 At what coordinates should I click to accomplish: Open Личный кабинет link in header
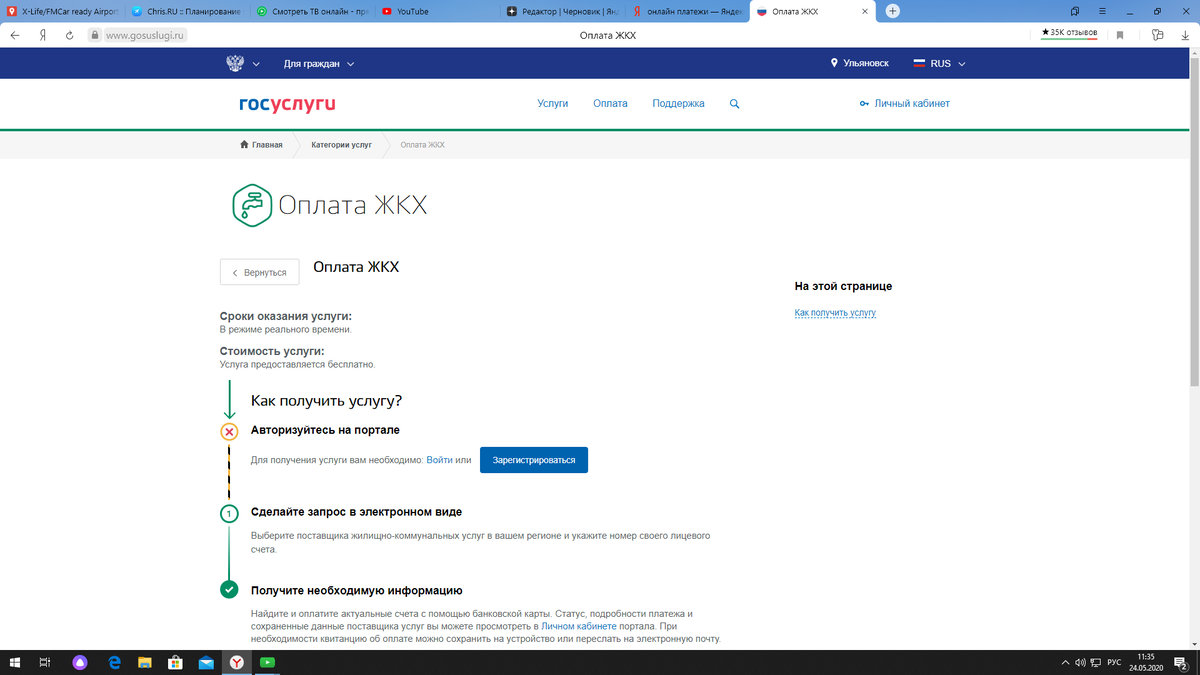[x=912, y=104]
